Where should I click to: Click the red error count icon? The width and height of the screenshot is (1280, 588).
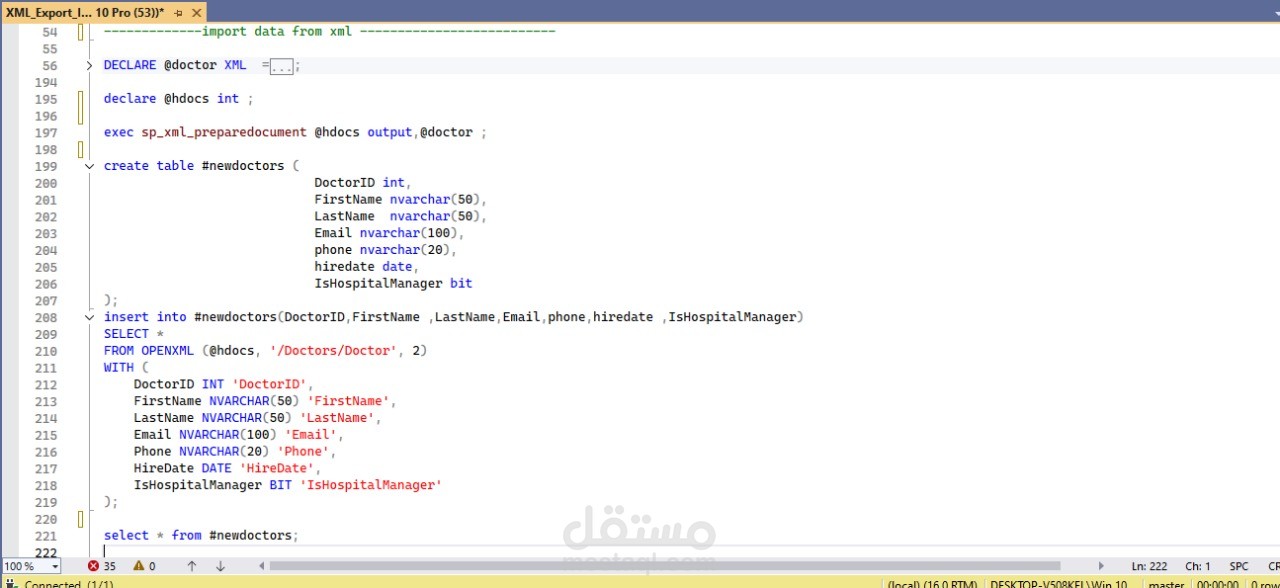click(93, 566)
